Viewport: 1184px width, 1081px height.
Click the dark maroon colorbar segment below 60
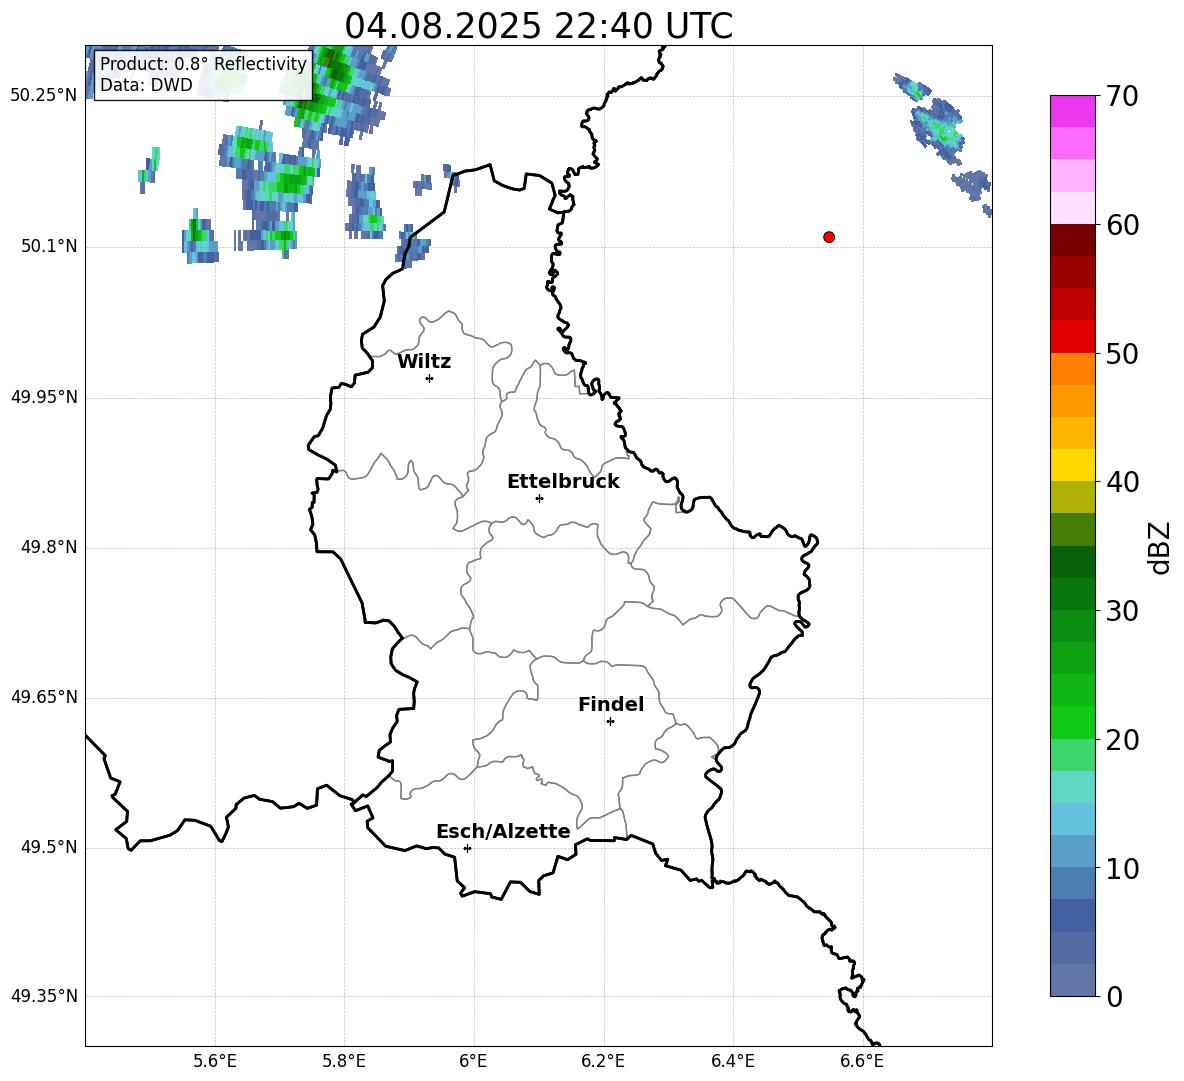coord(1073,240)
